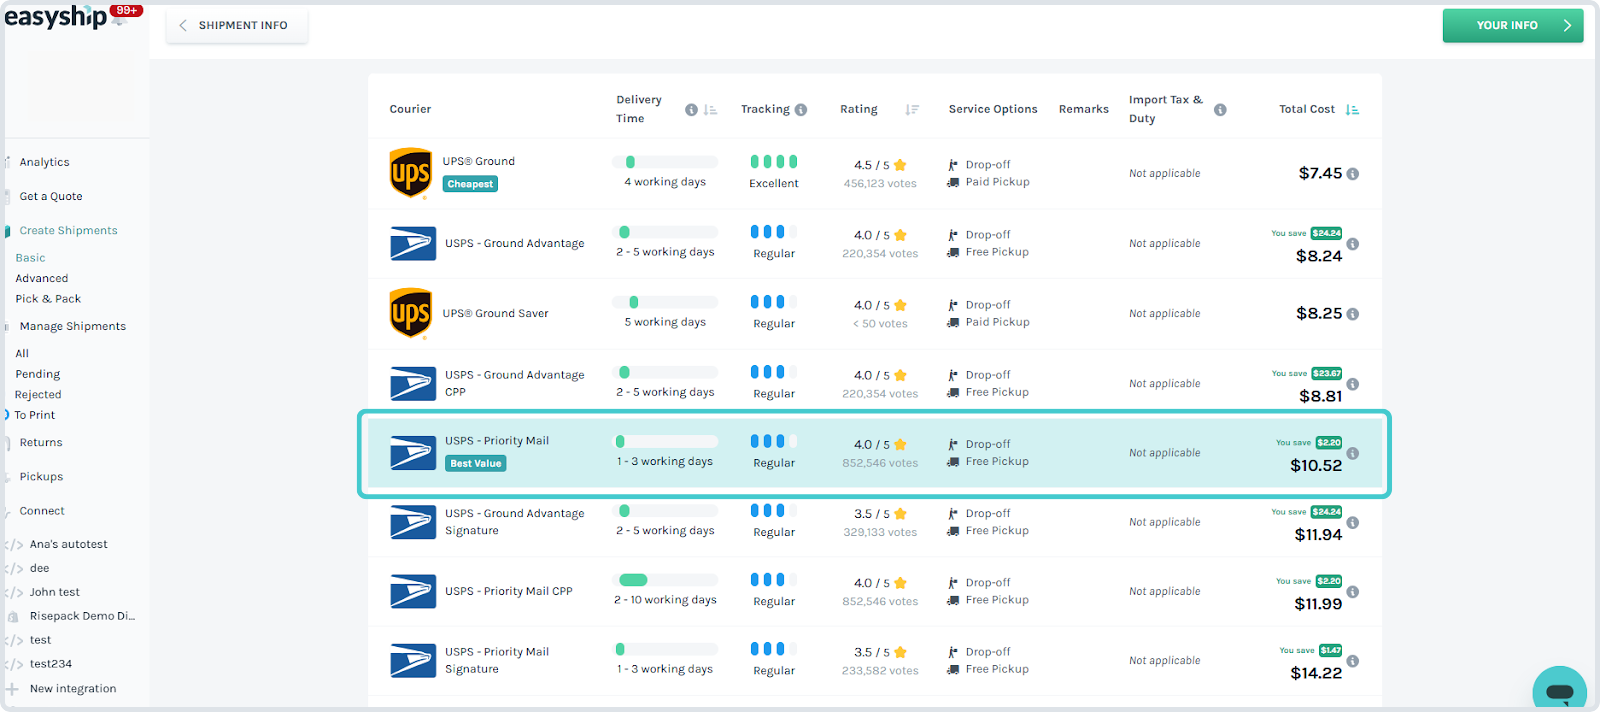
Task: Click the UPS Ground Saver logo
Action: point(411,313)
